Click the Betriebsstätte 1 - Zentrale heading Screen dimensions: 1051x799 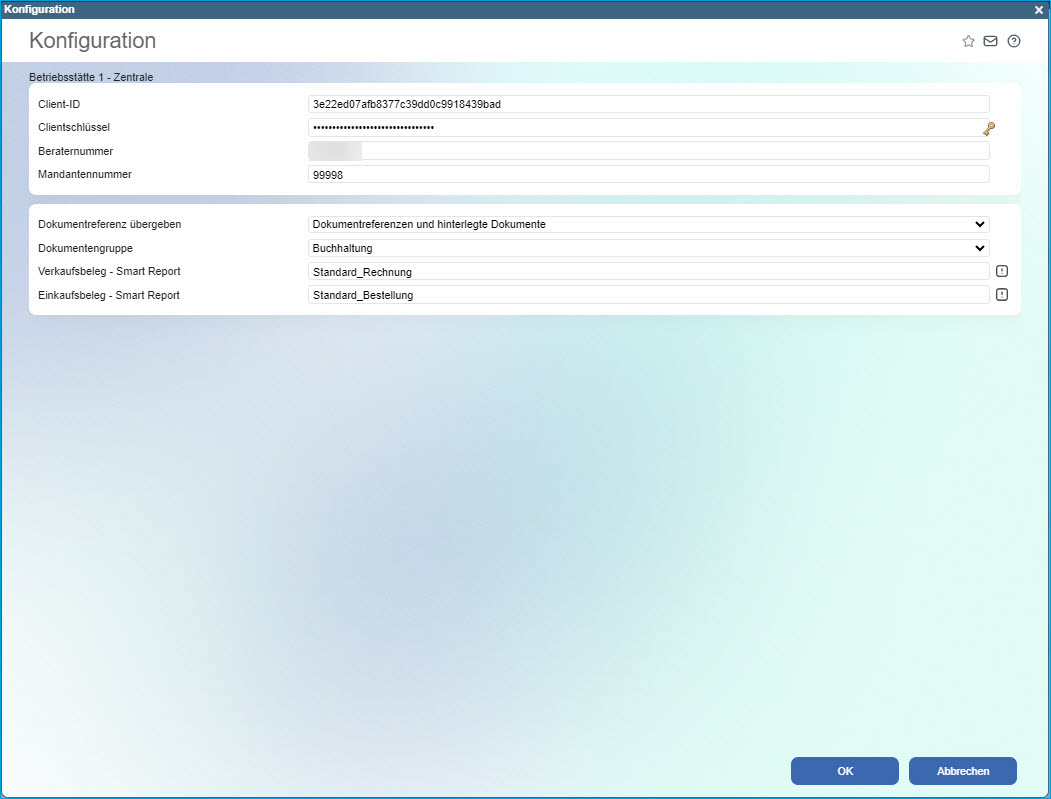point(91,76)
